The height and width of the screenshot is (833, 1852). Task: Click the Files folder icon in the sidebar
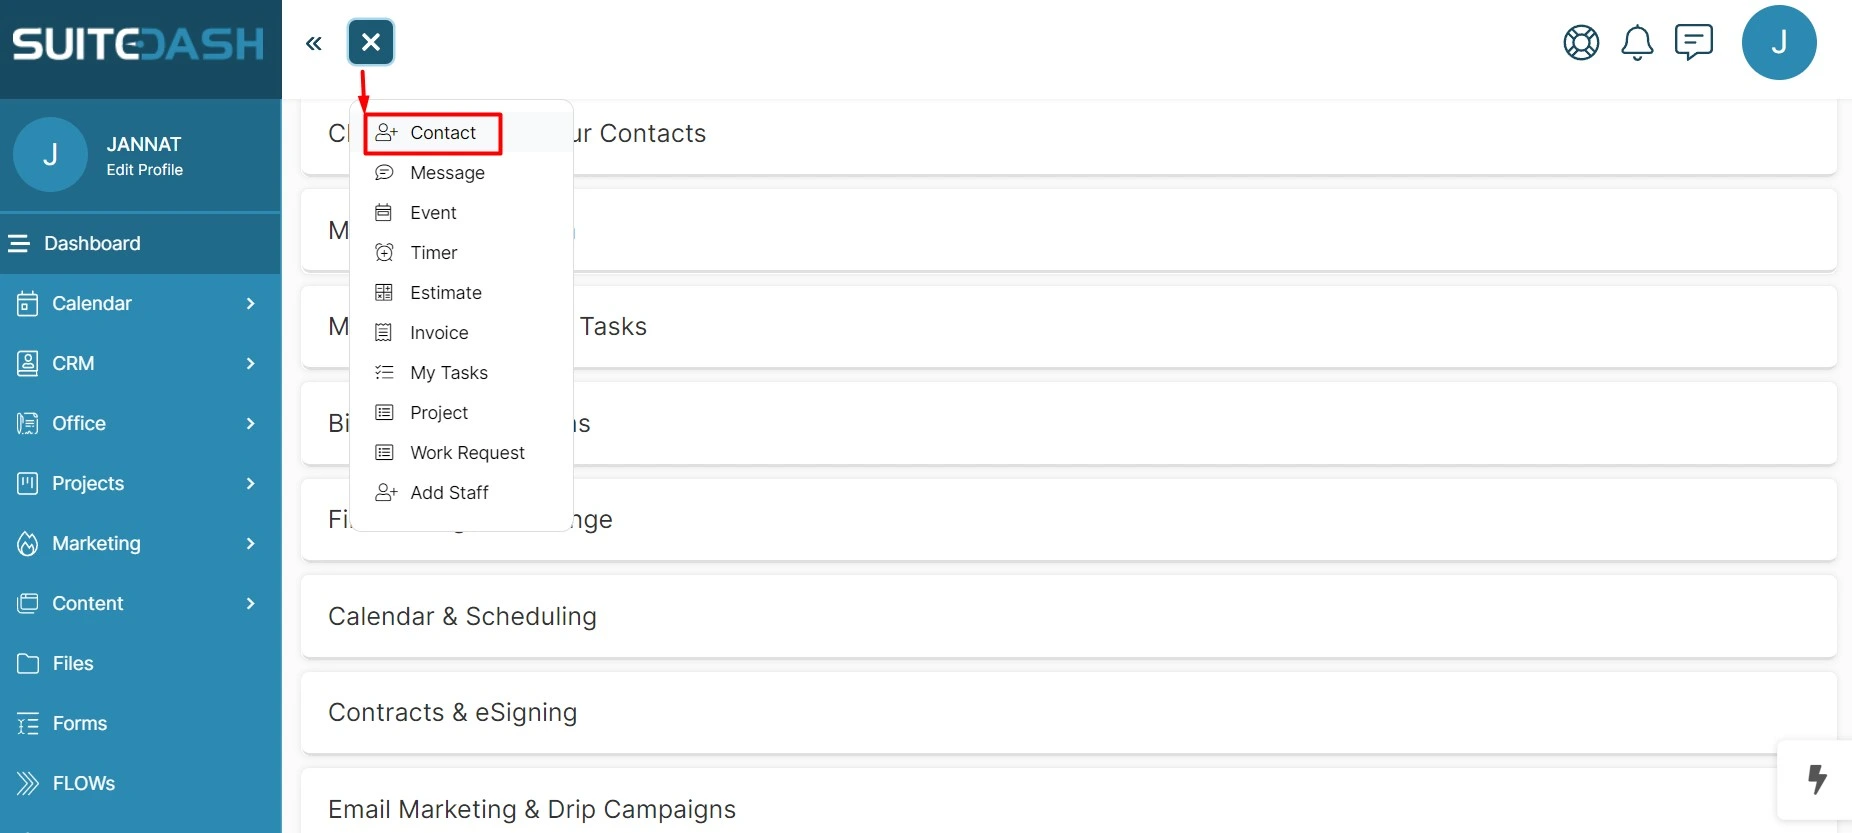coord(28,664)
